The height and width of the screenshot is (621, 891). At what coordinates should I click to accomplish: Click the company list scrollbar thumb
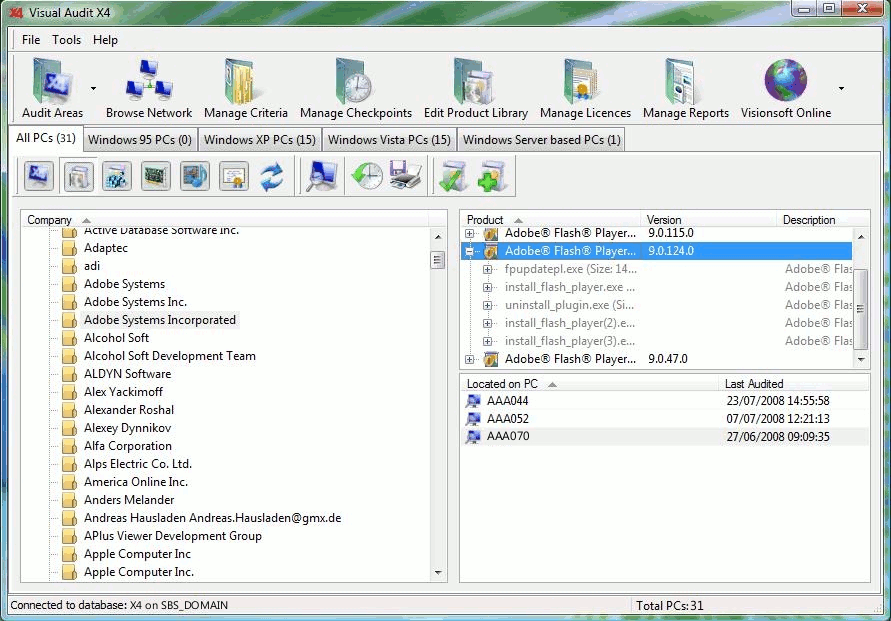tap(438, 260)
